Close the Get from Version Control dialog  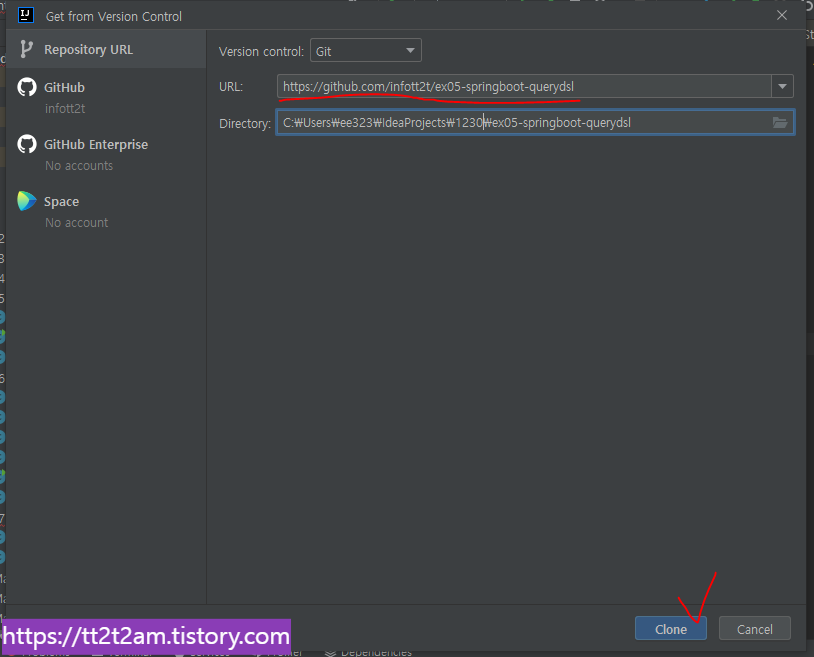(x=782, y=15)
